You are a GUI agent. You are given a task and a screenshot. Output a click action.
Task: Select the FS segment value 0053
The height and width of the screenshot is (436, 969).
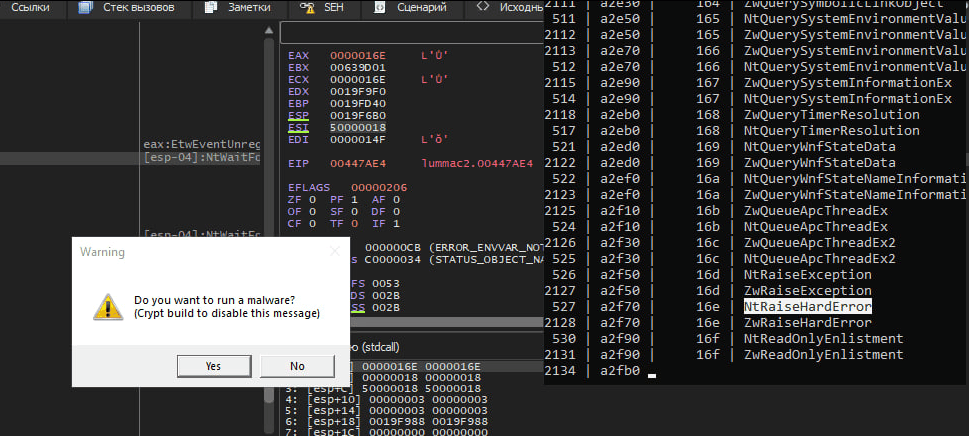[x=387, y=283]
